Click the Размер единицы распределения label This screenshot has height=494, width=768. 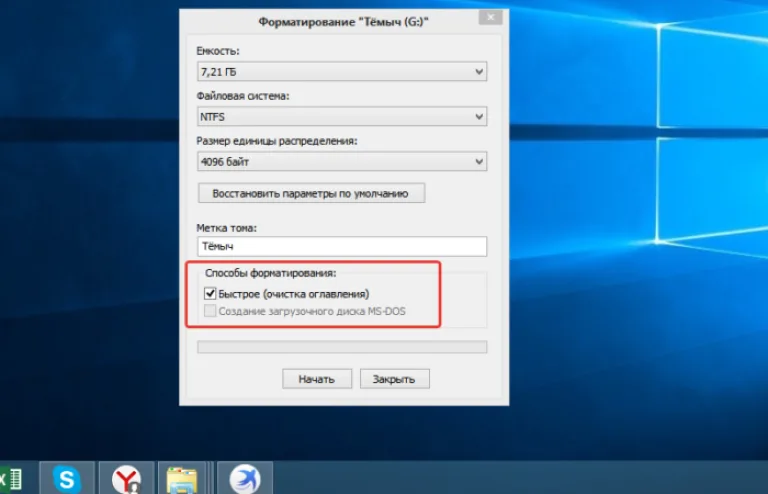(277, 141)
